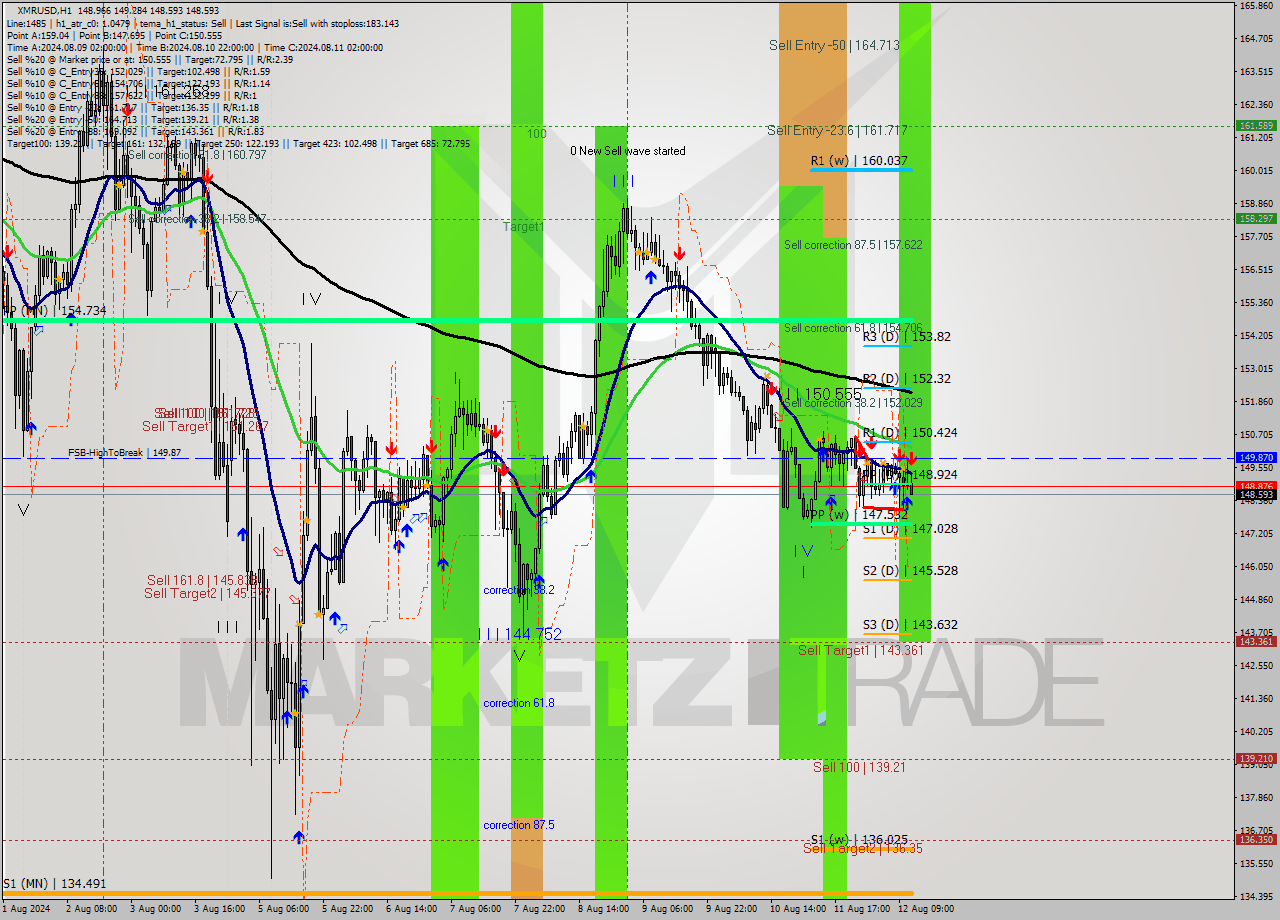Select the 'S1 (D) | 147.028' label

click(910, 529)
